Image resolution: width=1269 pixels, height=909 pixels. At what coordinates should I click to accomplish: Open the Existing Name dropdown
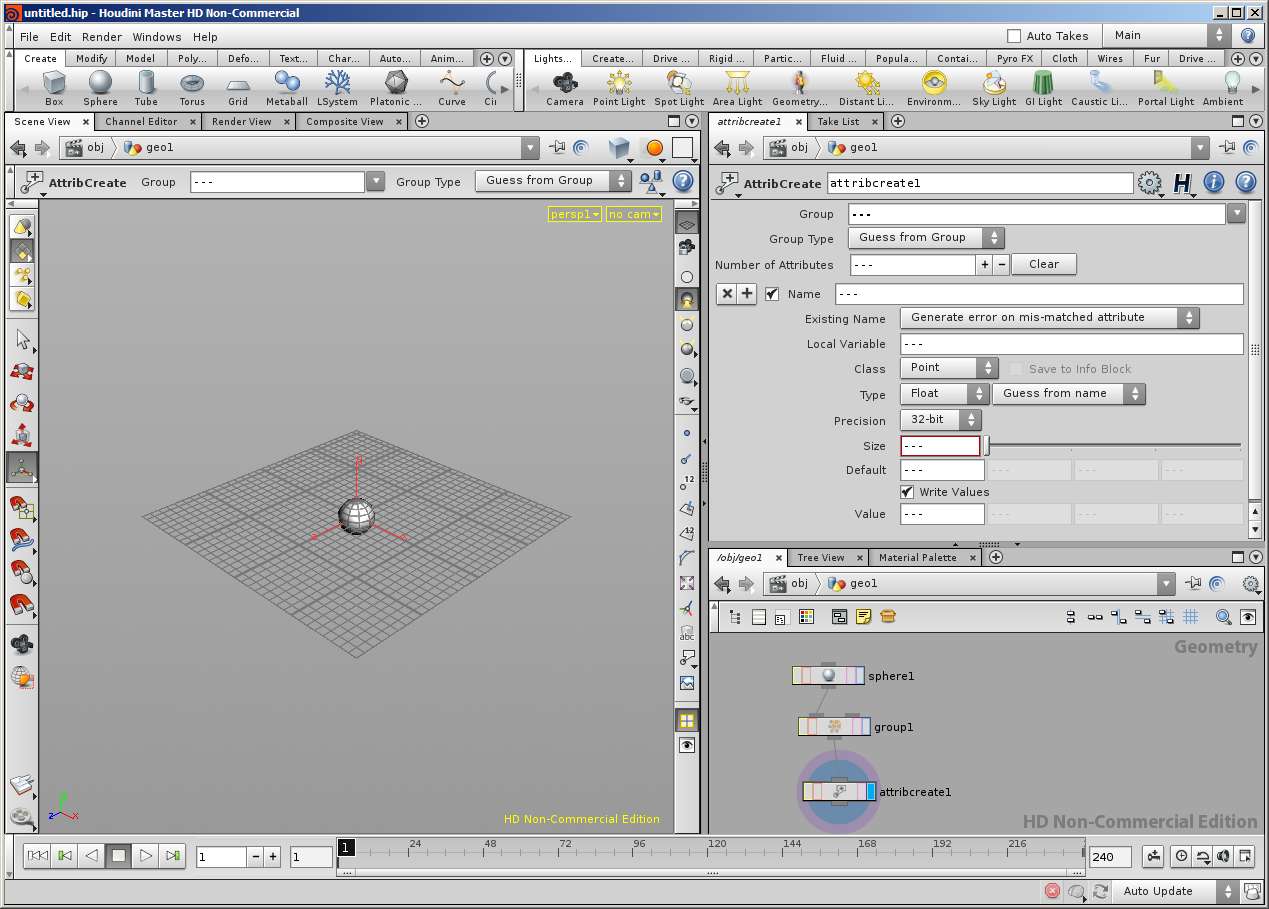1049,318
